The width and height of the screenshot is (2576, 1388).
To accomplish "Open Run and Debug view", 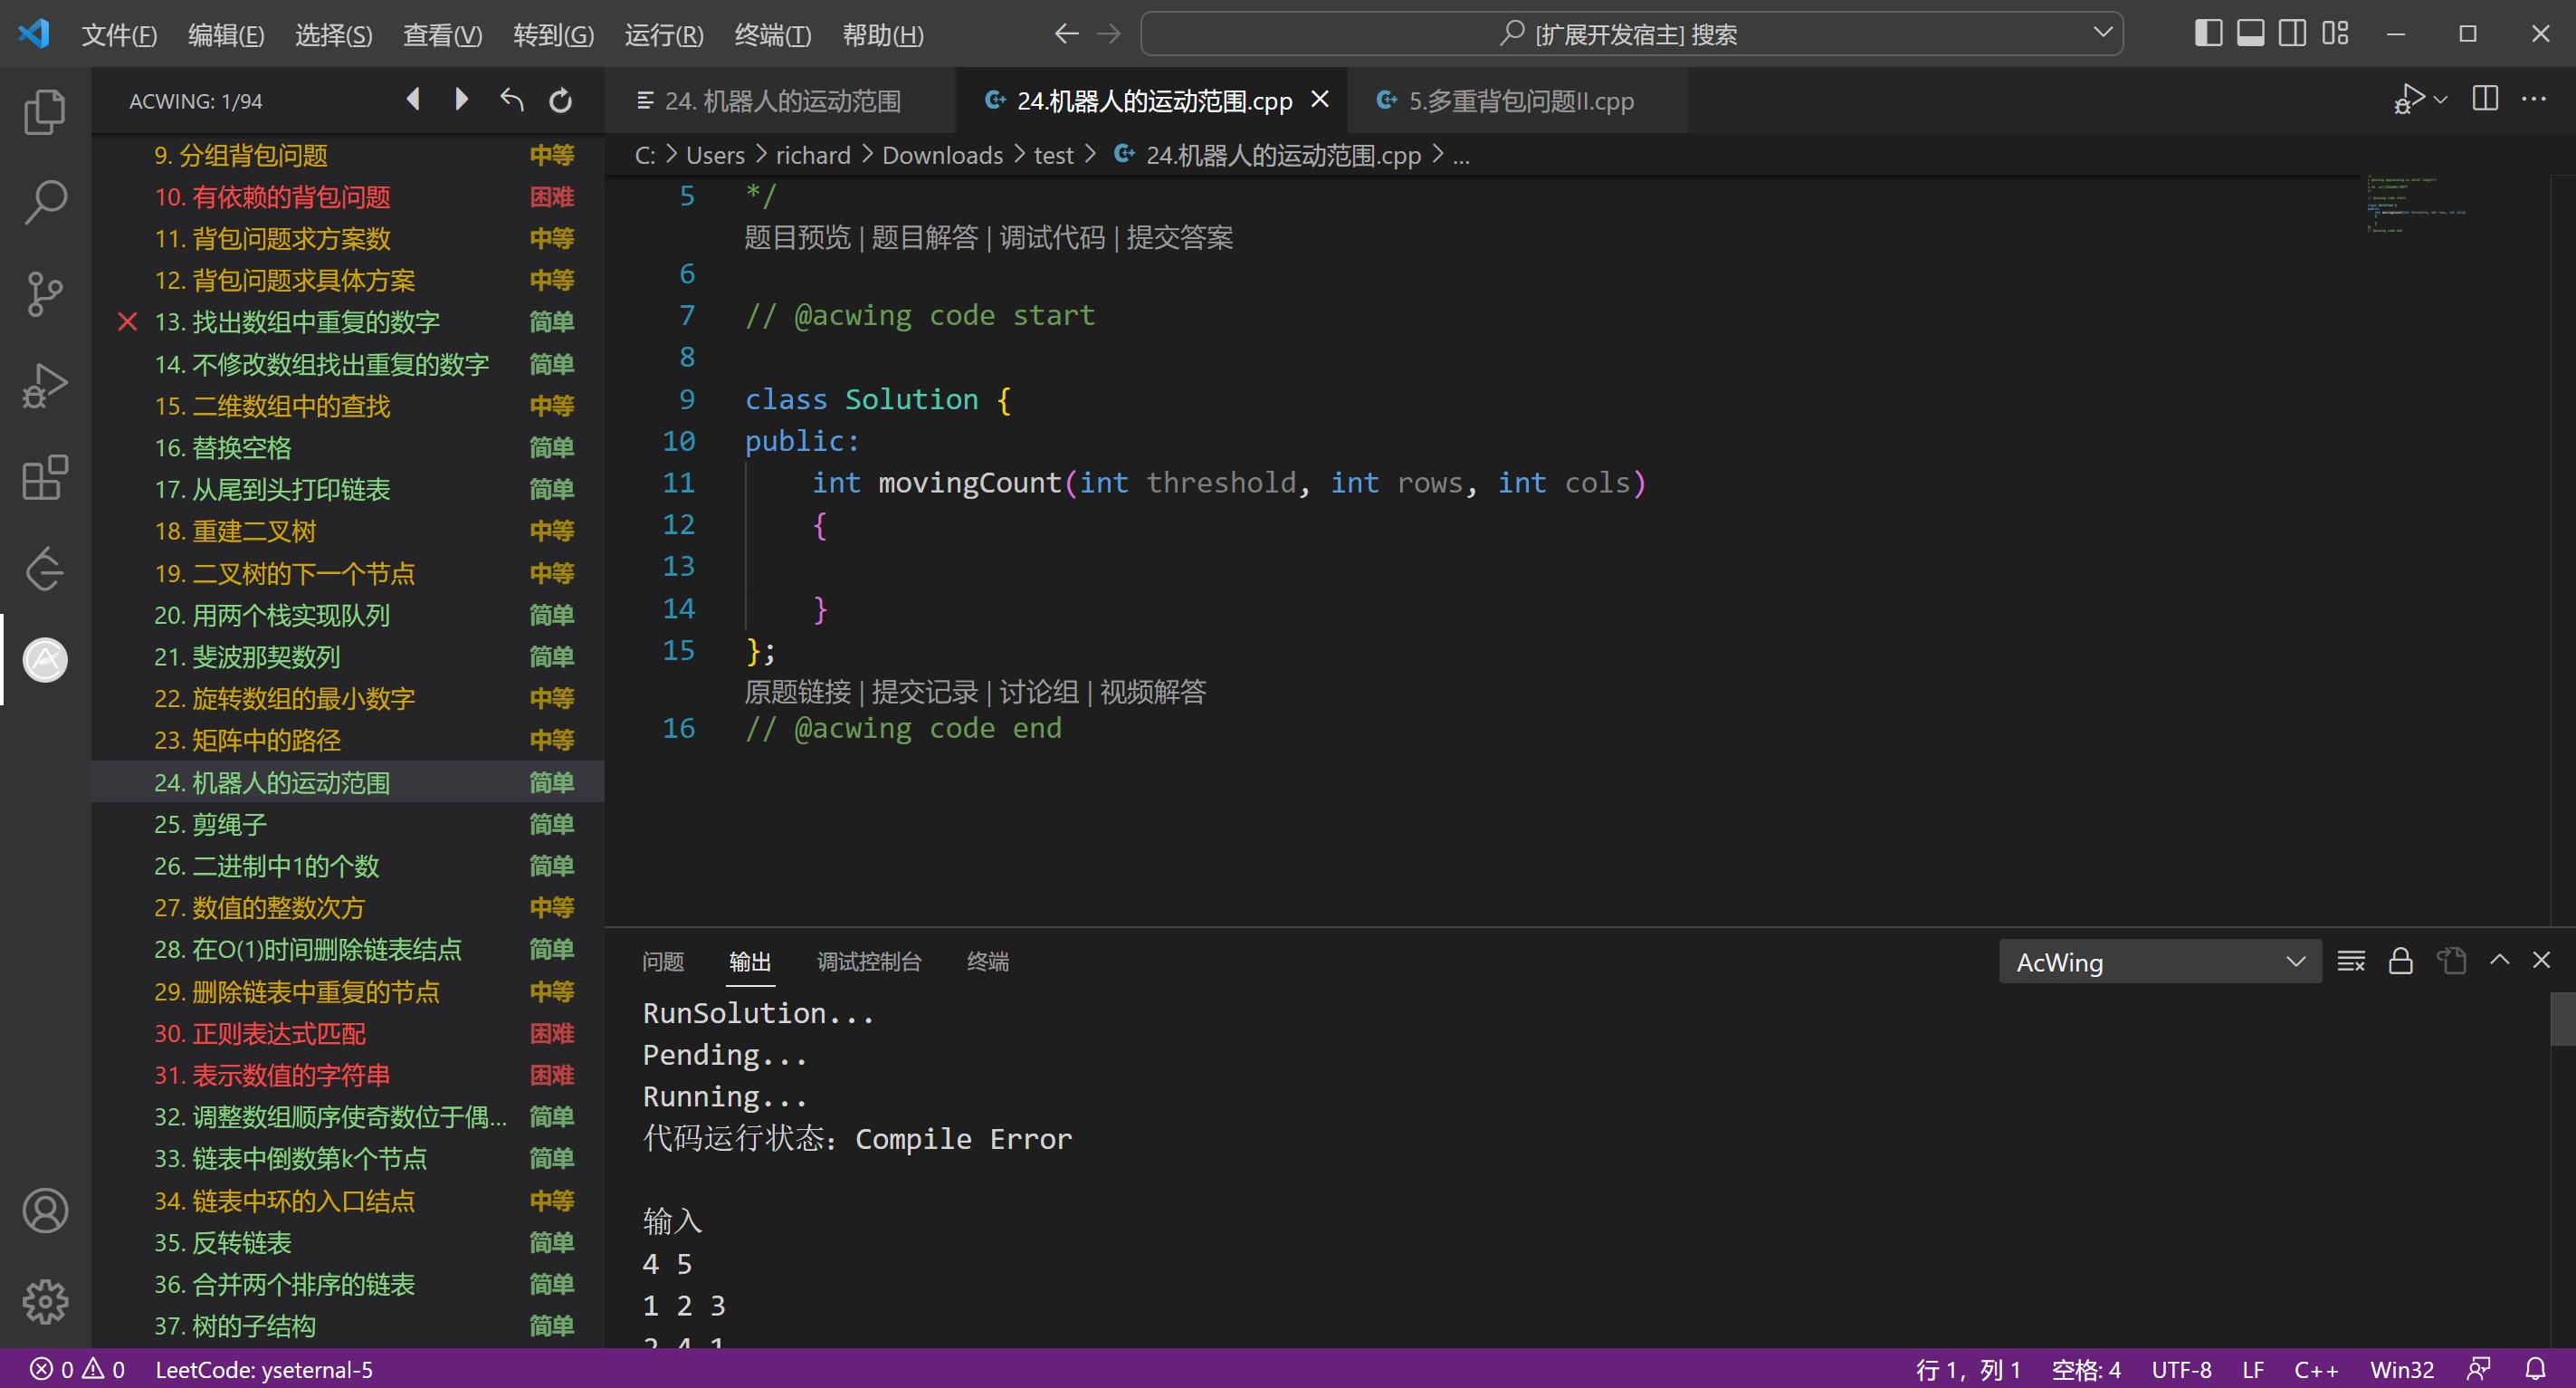I will click(x=45, y=386).
